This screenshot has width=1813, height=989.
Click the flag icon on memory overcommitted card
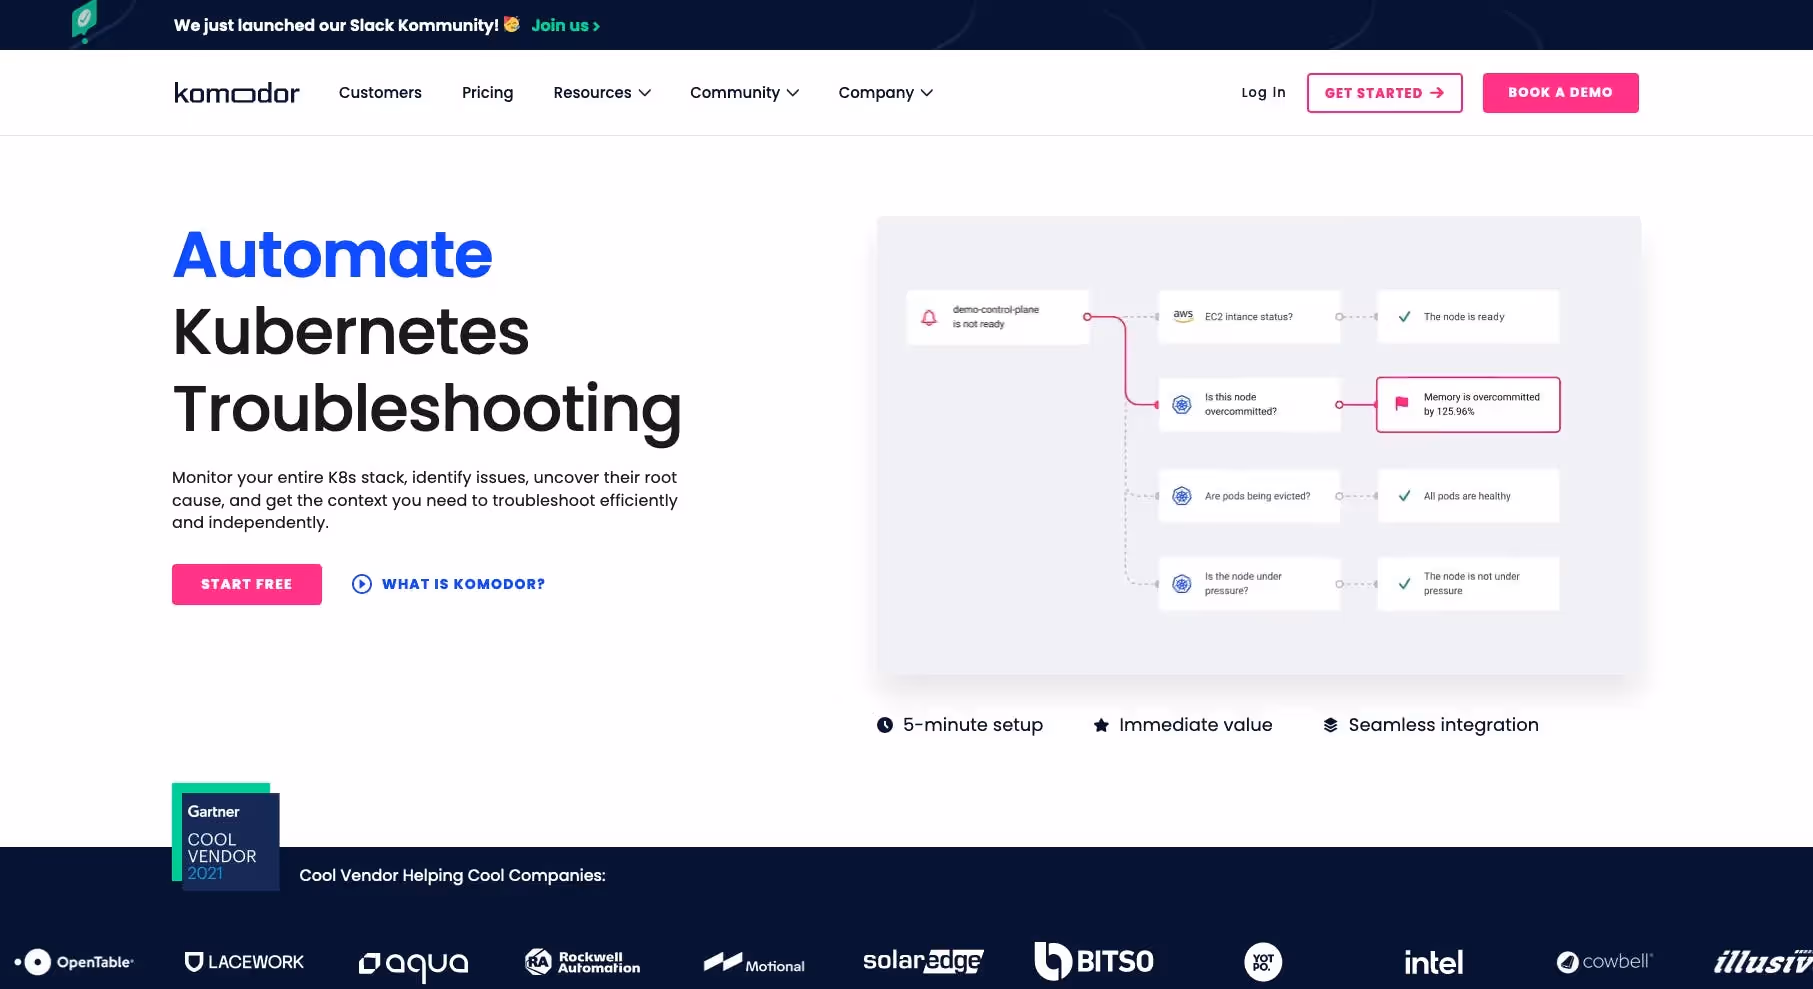tap(1402, 404)
